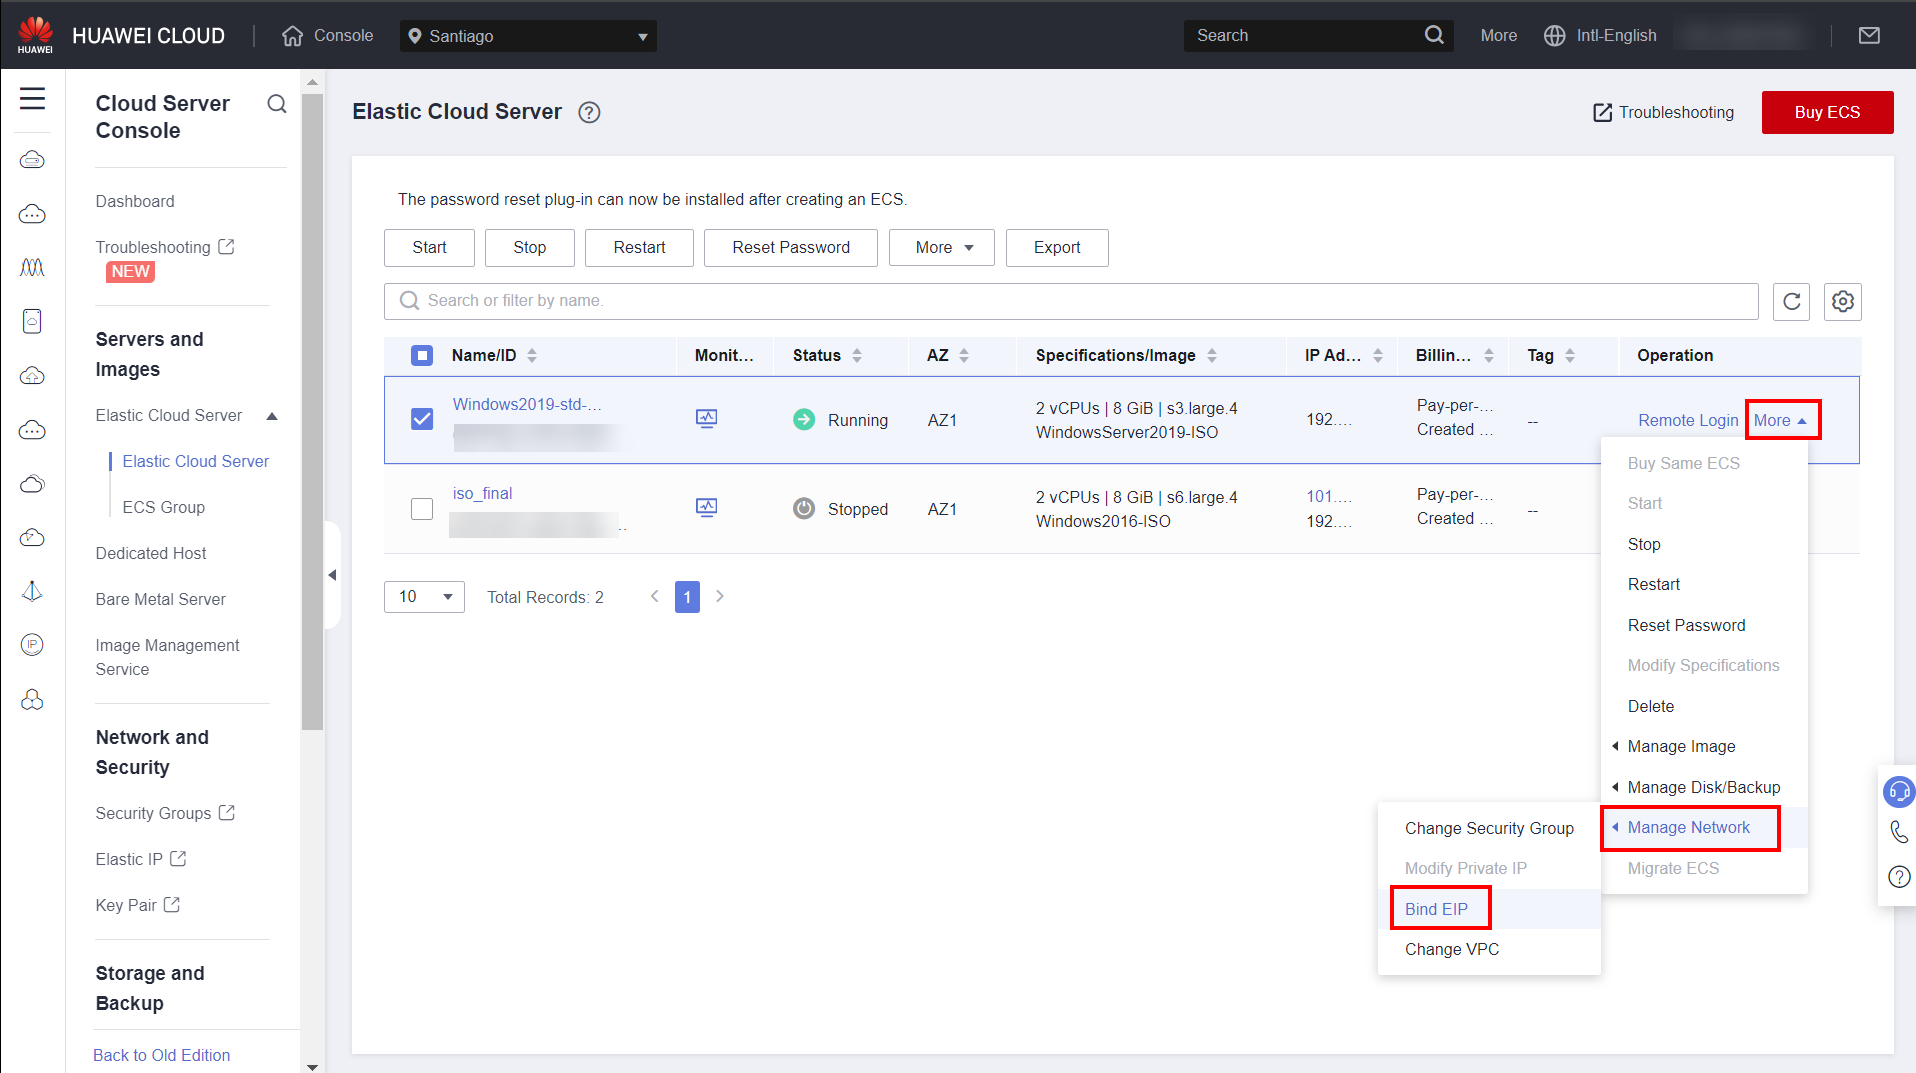The width and height of the screenshot is (1916, 1073).
Task: Select Bind EIP from the submenu
Action: point(1436,909)
